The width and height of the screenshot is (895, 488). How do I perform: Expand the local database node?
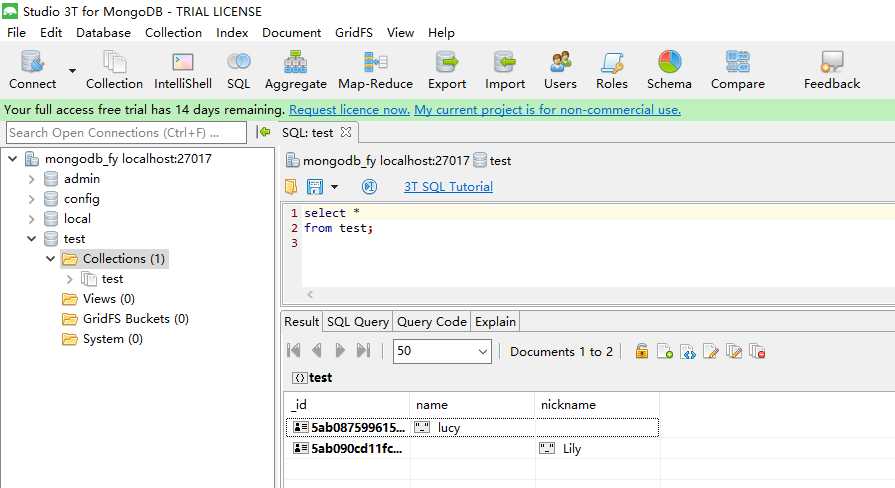[31, 219]
